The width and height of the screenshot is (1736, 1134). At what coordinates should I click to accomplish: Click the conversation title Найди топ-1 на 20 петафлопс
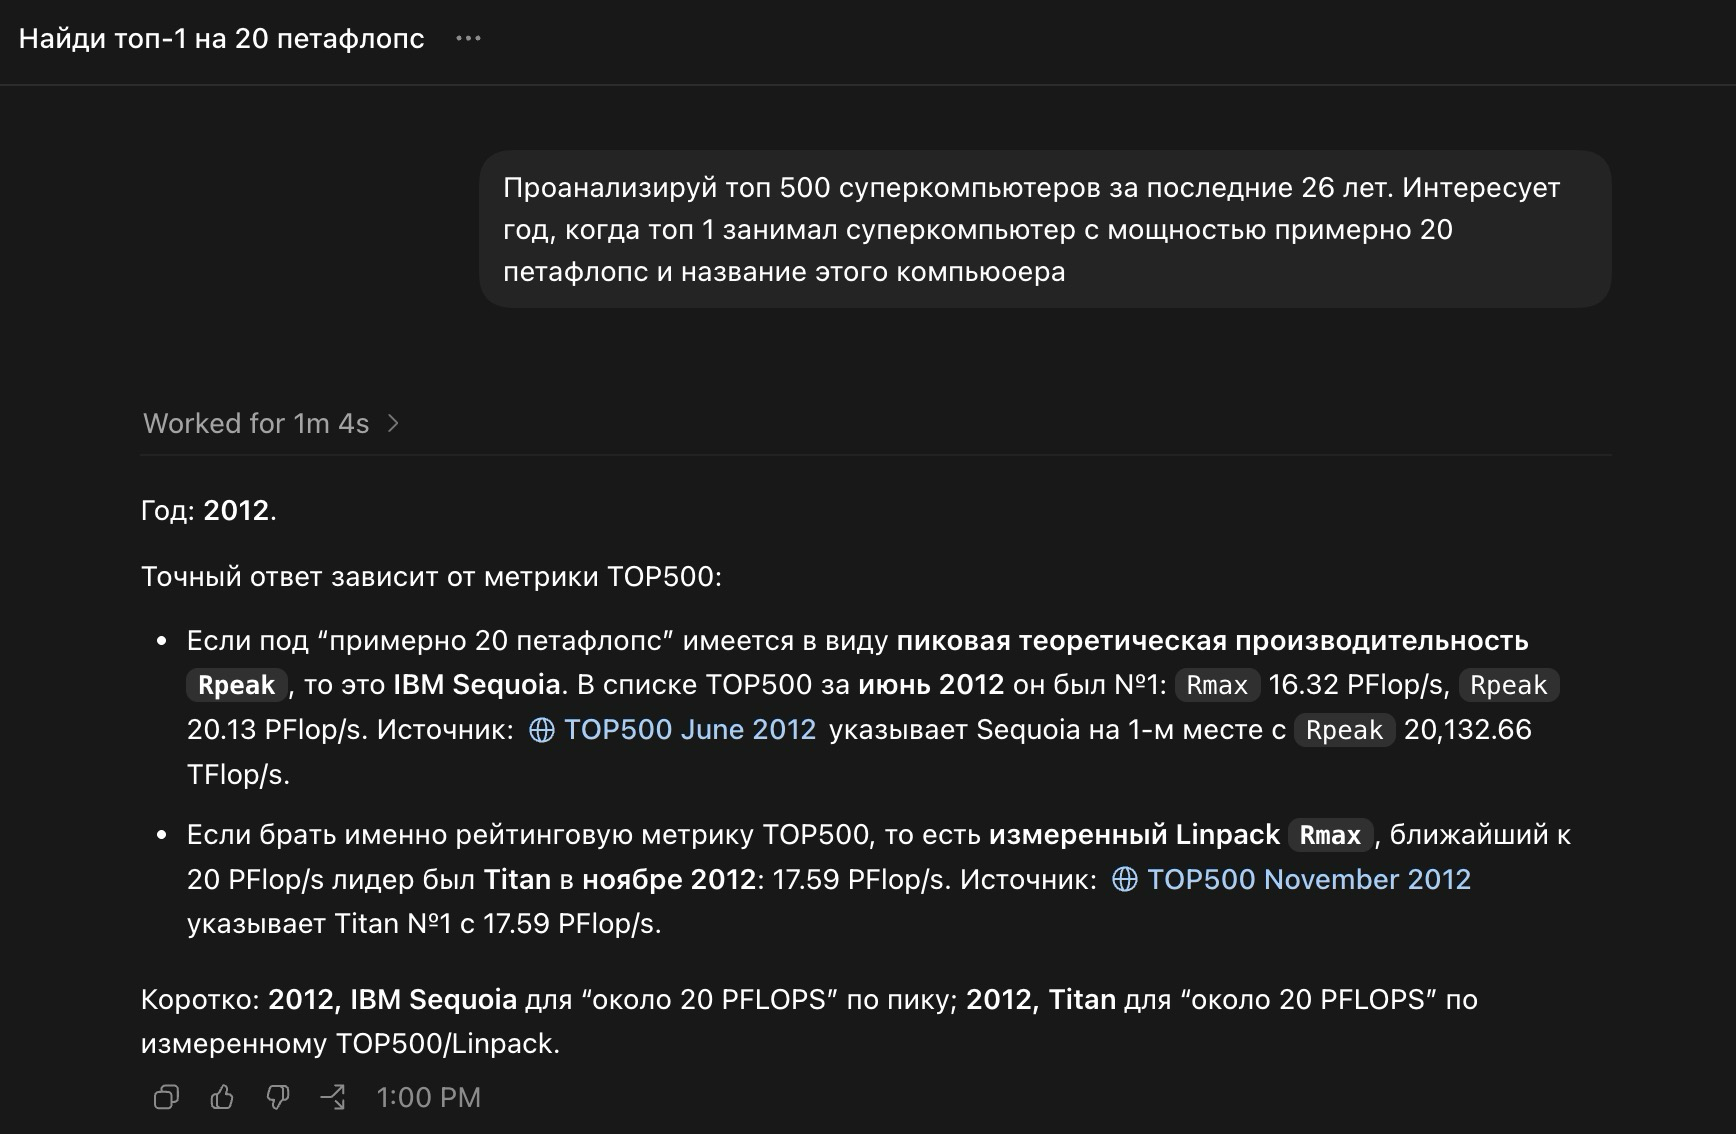pyautogui.click(x=222, y=39)
